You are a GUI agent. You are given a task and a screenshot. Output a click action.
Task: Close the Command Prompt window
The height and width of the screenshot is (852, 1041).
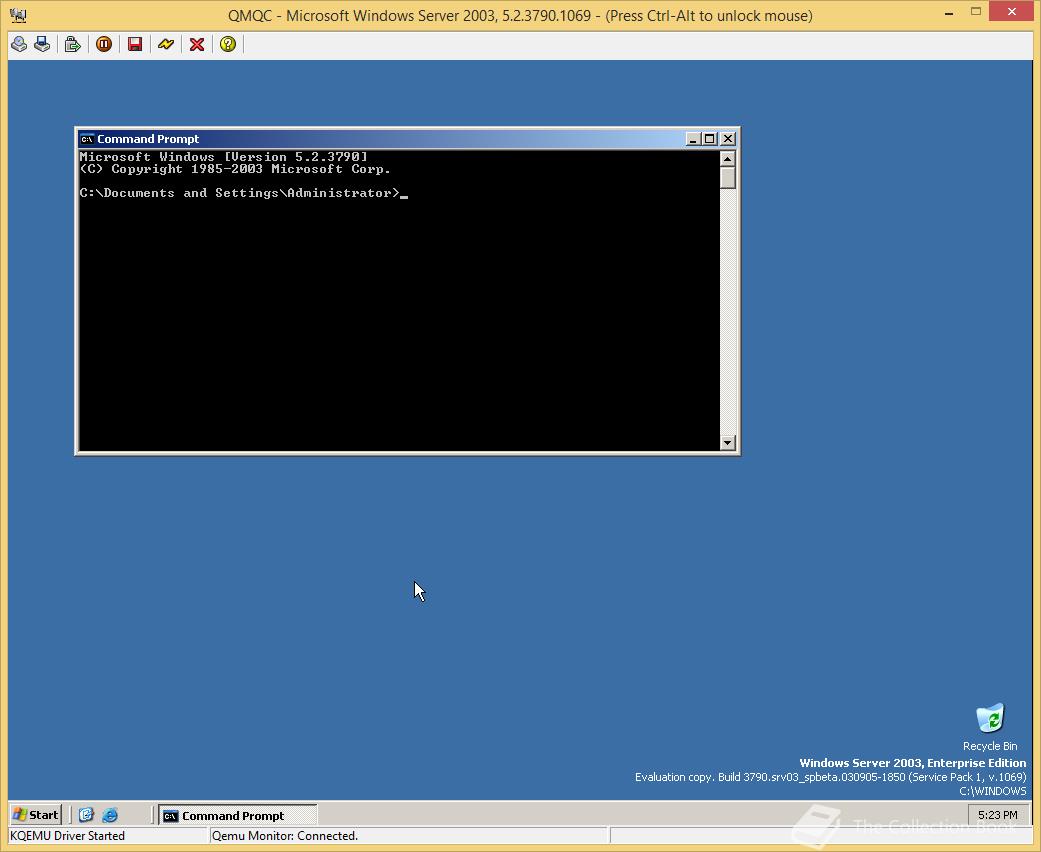pos(728,139)
